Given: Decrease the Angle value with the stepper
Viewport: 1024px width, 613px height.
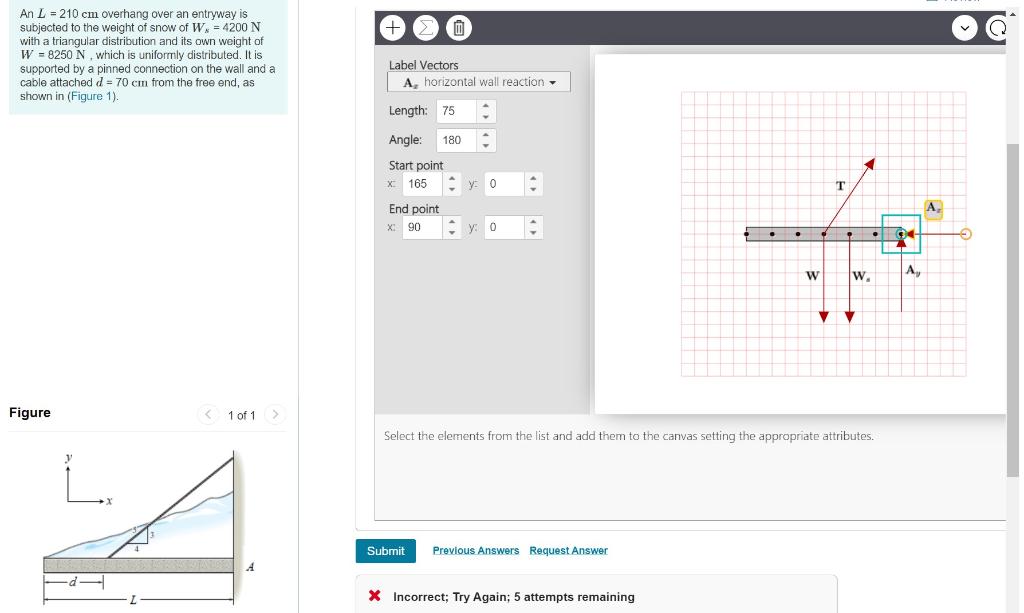Looking at the screenshot, I should [x=486, y=144].
